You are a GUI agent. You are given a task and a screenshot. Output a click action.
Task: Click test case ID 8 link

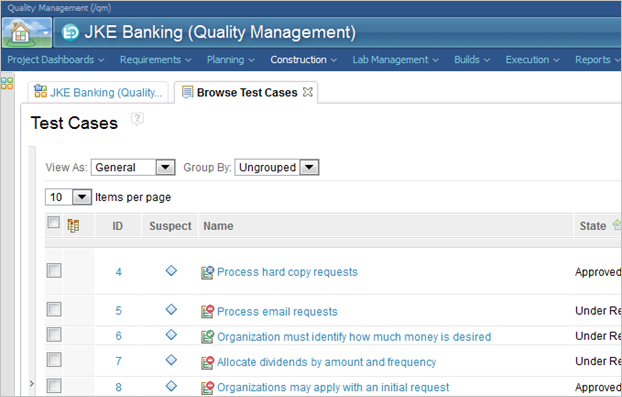pos(119,387)
